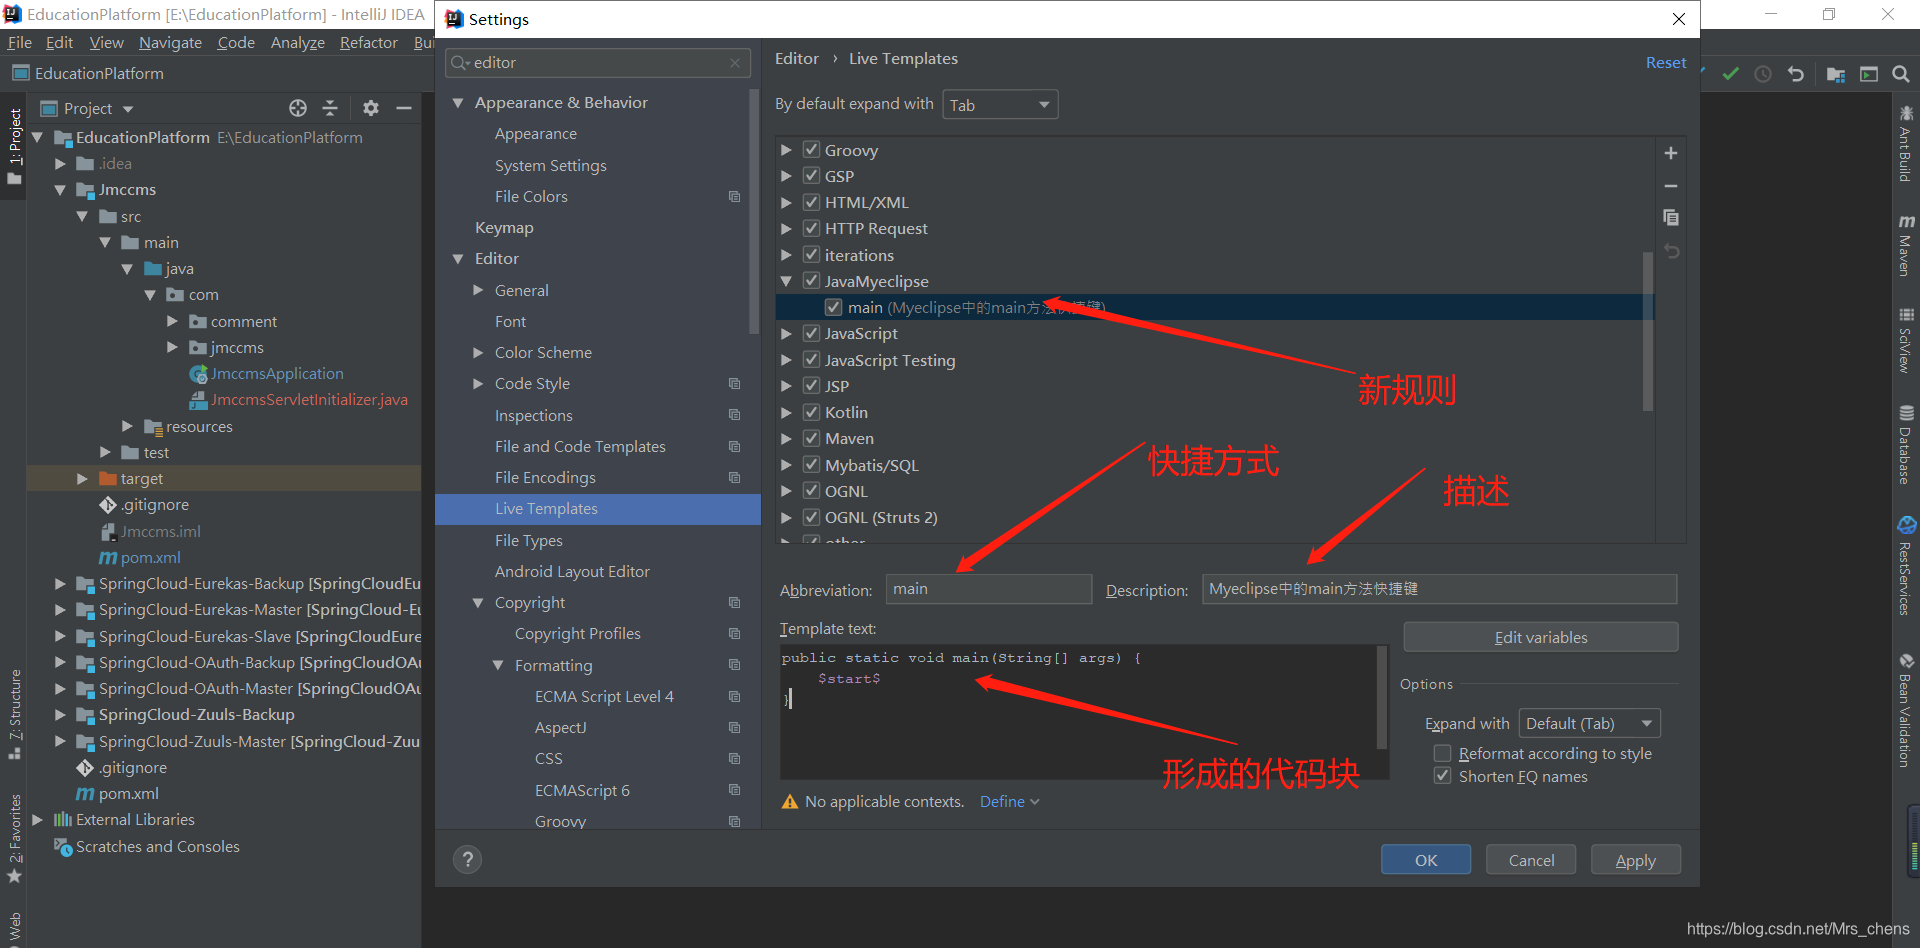This screenshot has width=1920, height=948.
Task: Click the Cancel button
Action: click(1531, 860)
